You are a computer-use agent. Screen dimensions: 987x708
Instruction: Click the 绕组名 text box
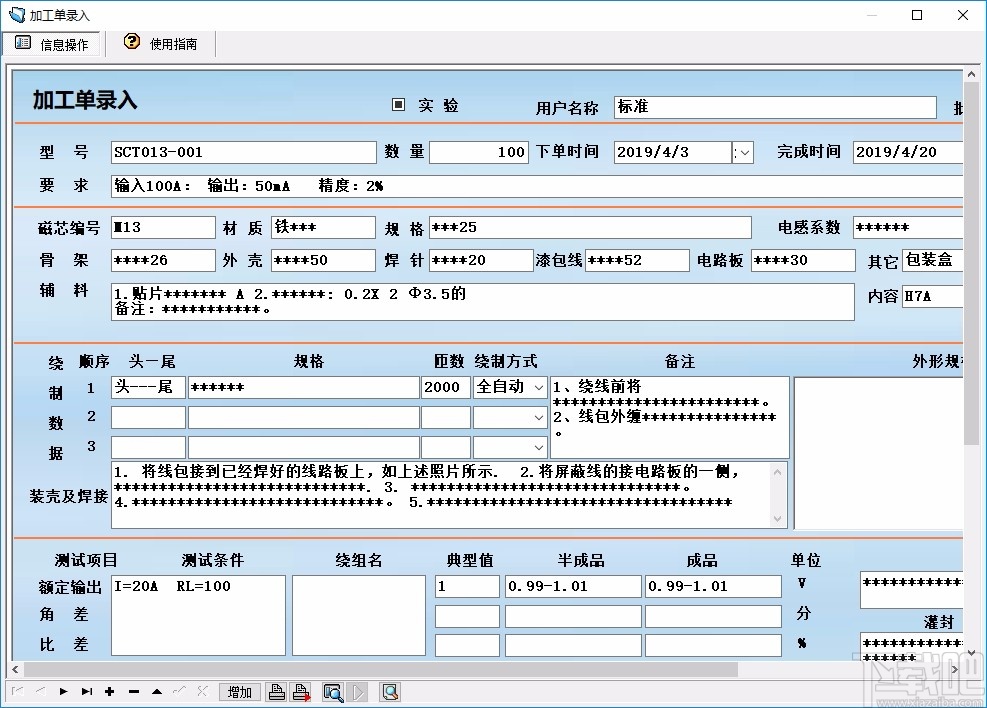click(359, 615)
